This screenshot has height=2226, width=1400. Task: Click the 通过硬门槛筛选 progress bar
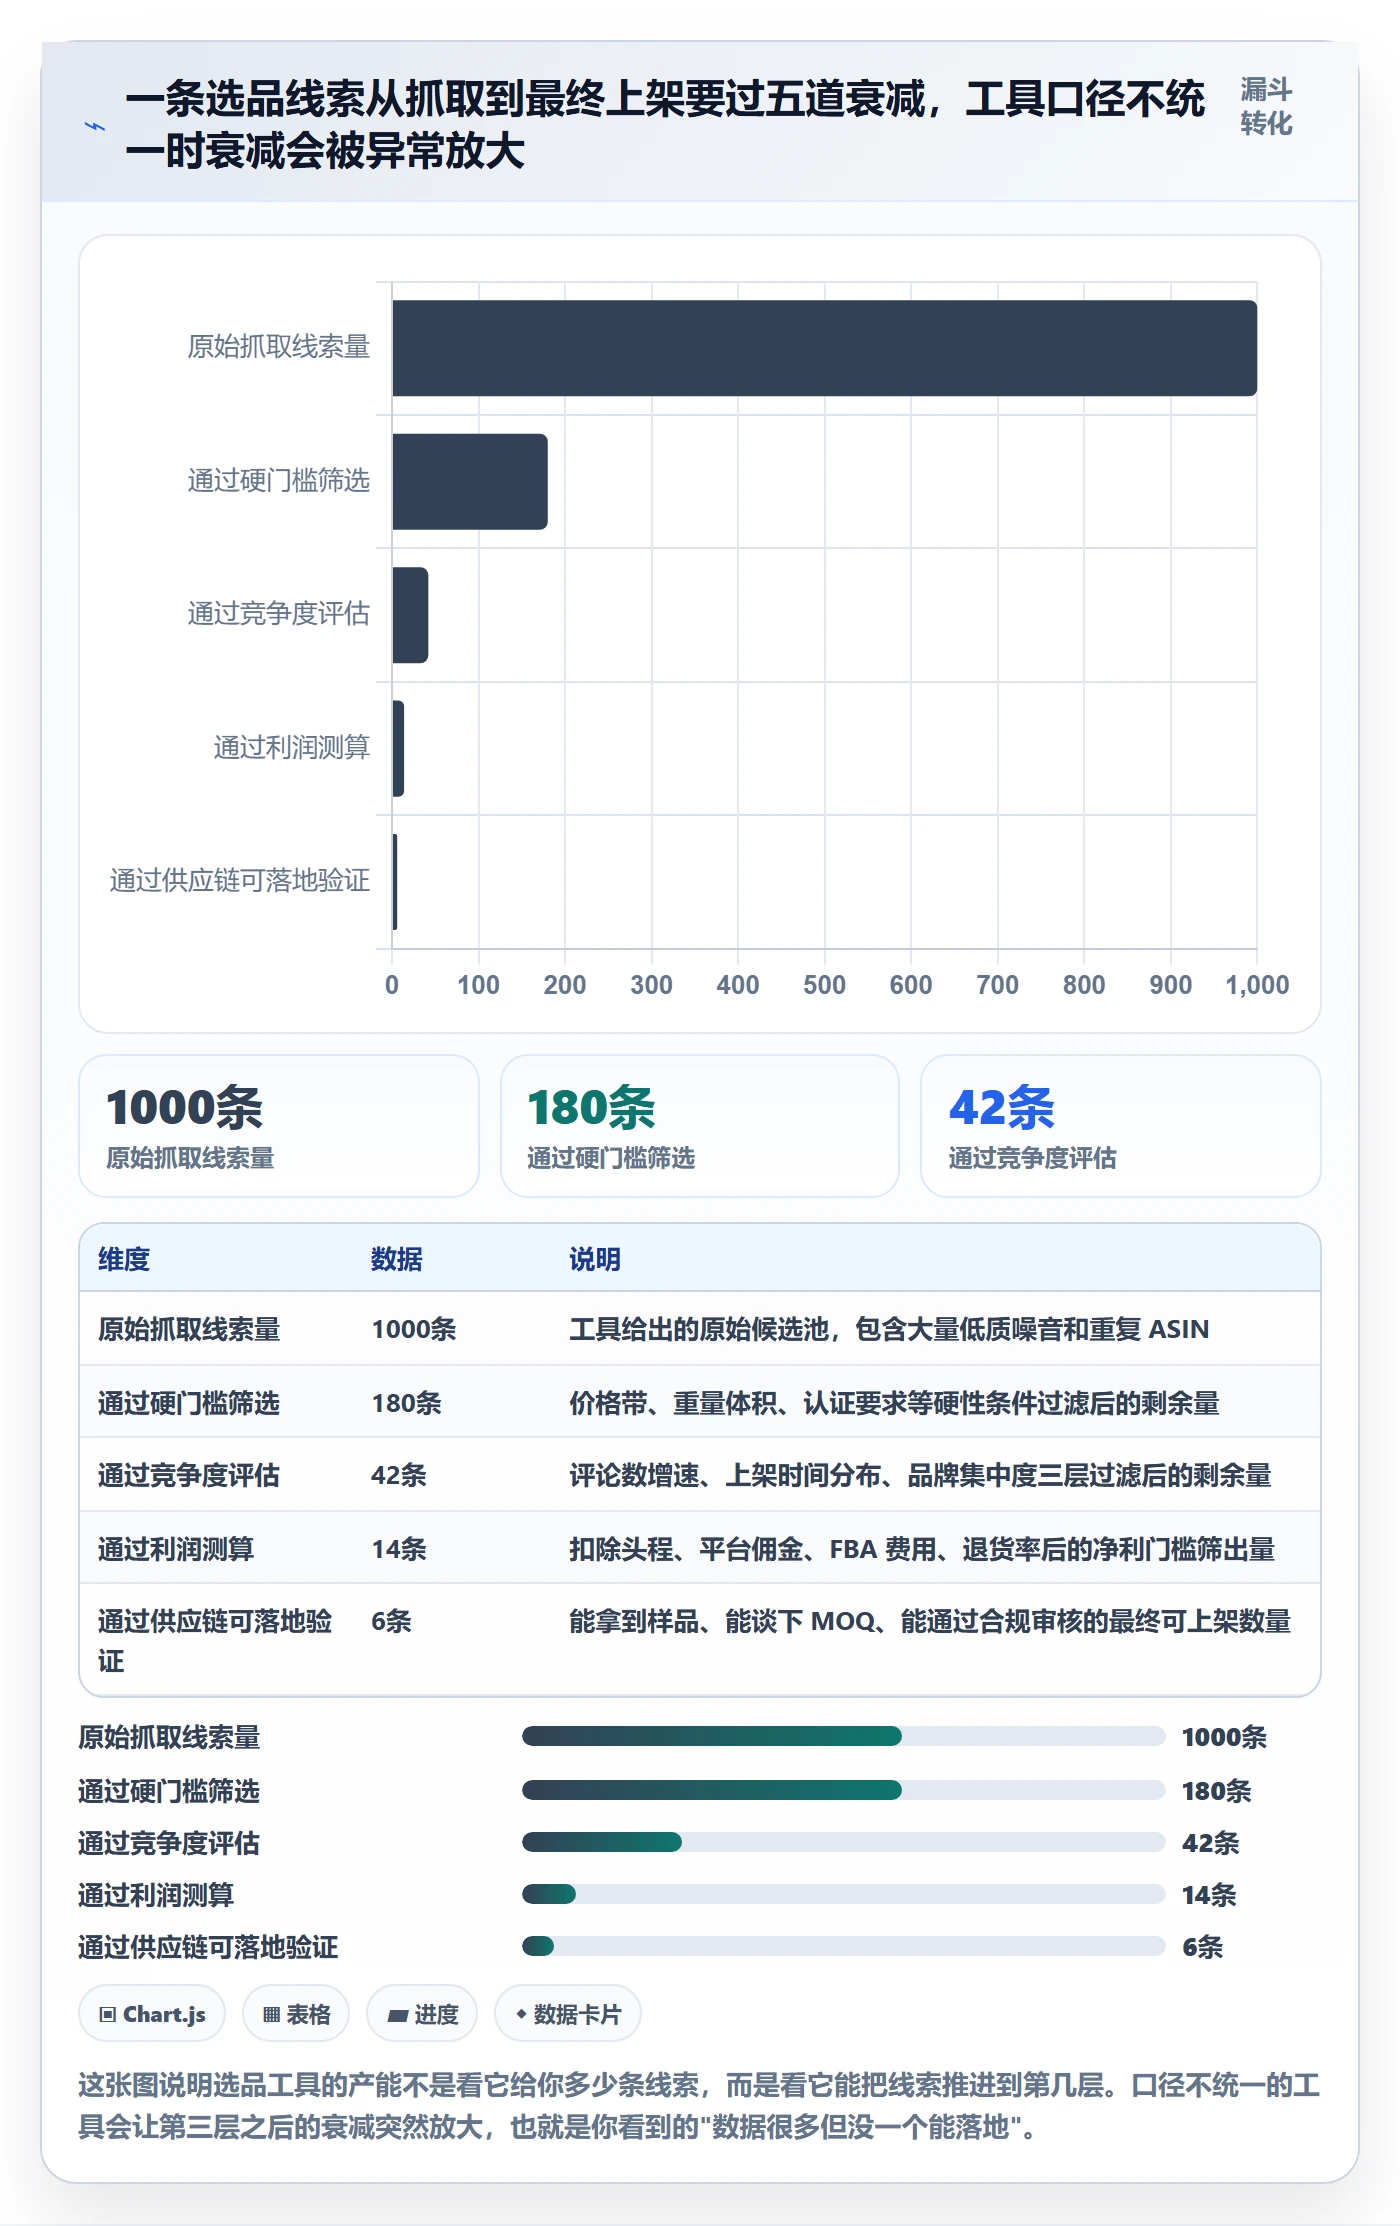(x=844, y=1790)
